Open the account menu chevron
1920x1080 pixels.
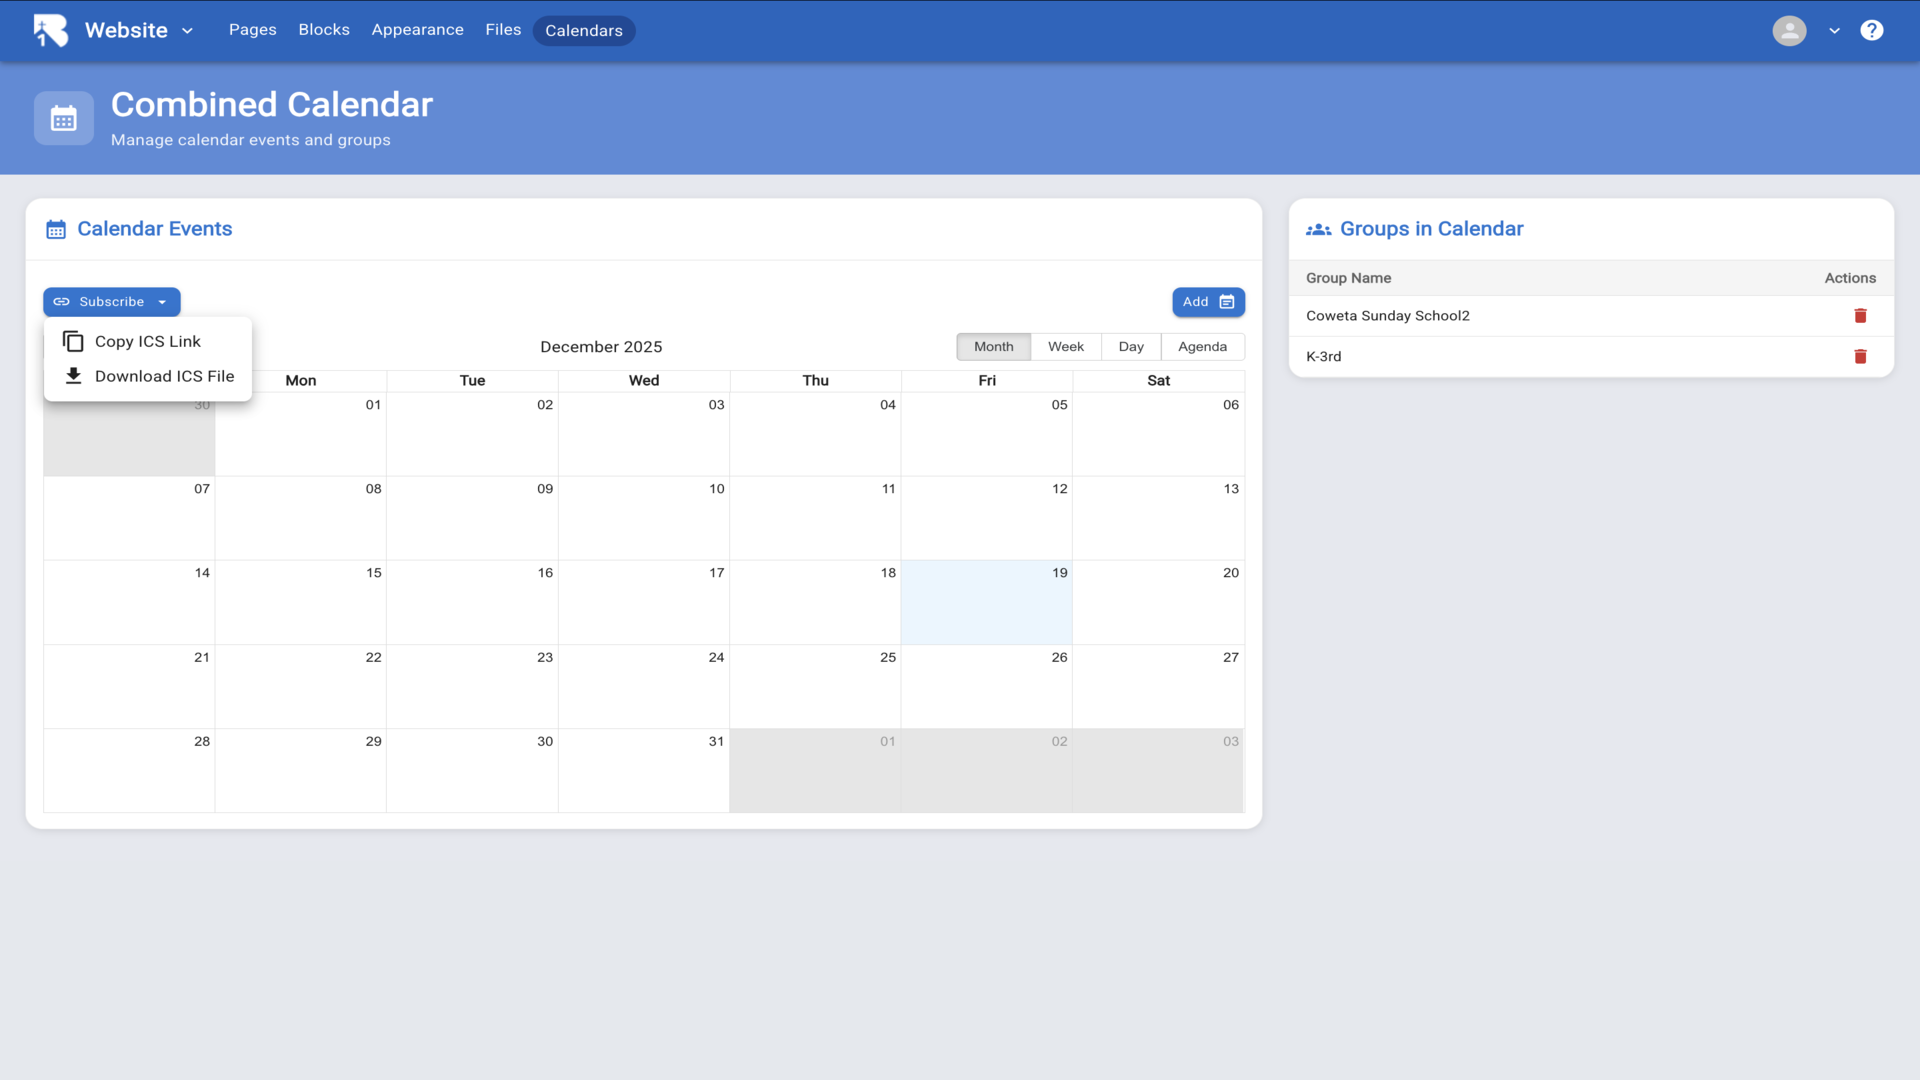point(1834,31)
